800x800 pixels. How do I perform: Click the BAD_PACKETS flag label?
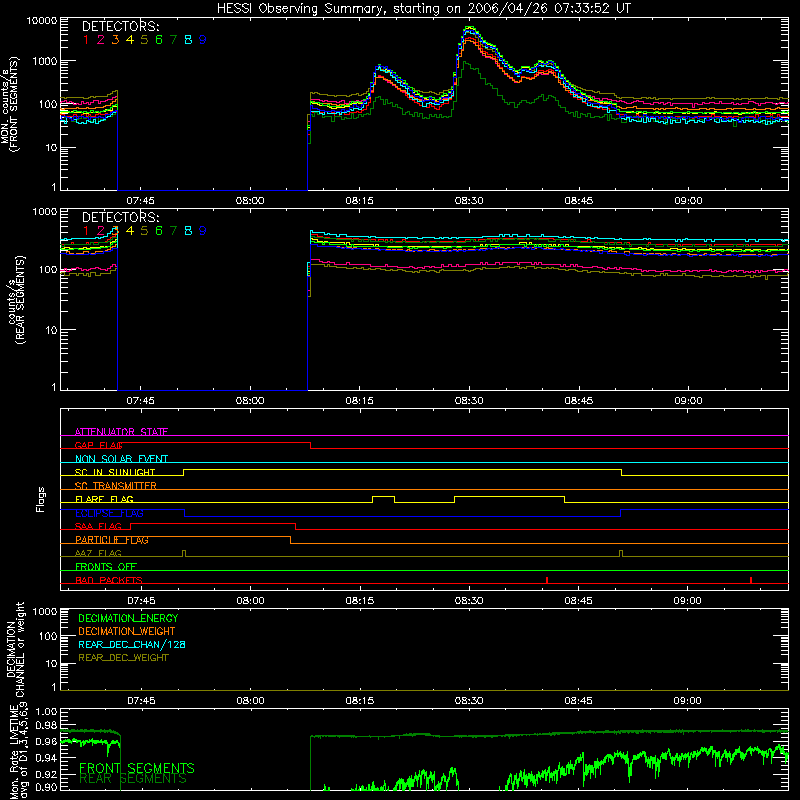click(x=109, y=580)
